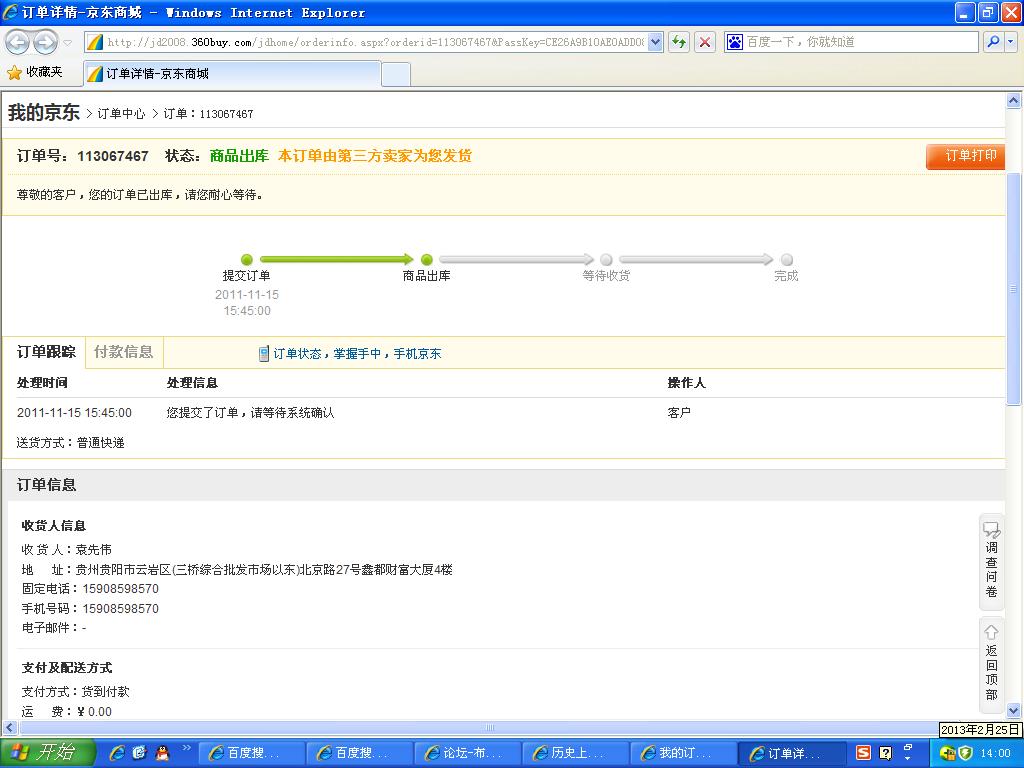Switch to the 付款信息 tab
This screenshot has width=1024, height=768.
[123, 353]
